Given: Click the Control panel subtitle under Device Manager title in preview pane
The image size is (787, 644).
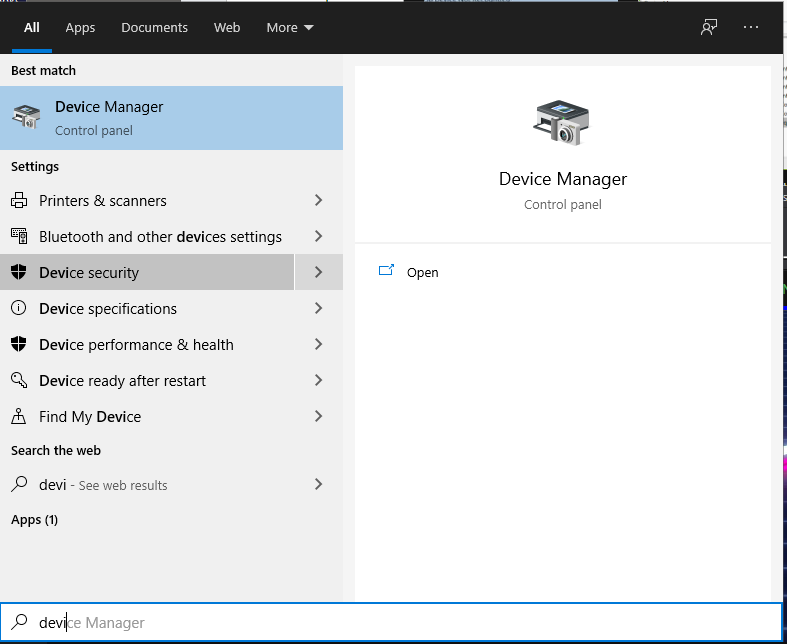Looking at the screenshot, I should tap(563, 204).
